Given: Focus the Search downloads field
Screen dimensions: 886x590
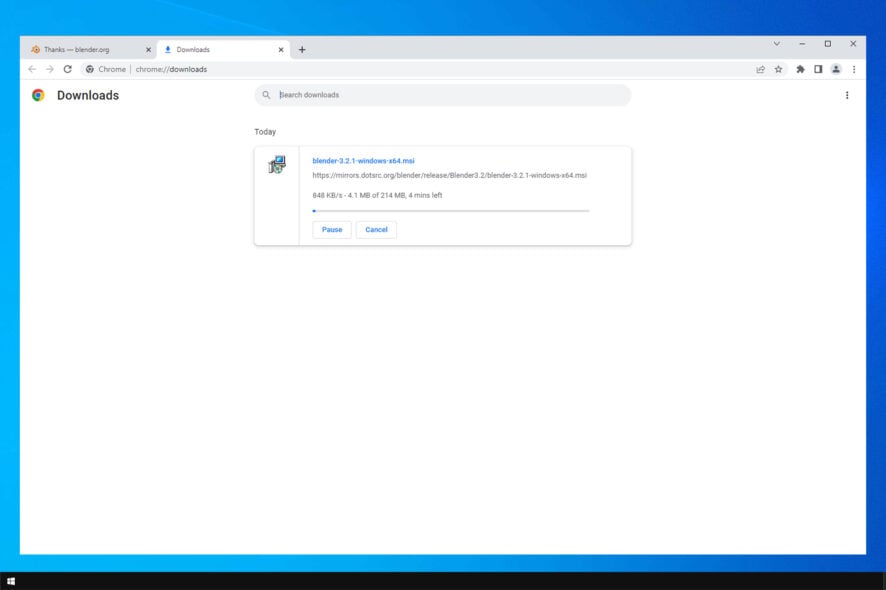Looking at the screenshot, I should pyautogui.click(x=442, y=95).
